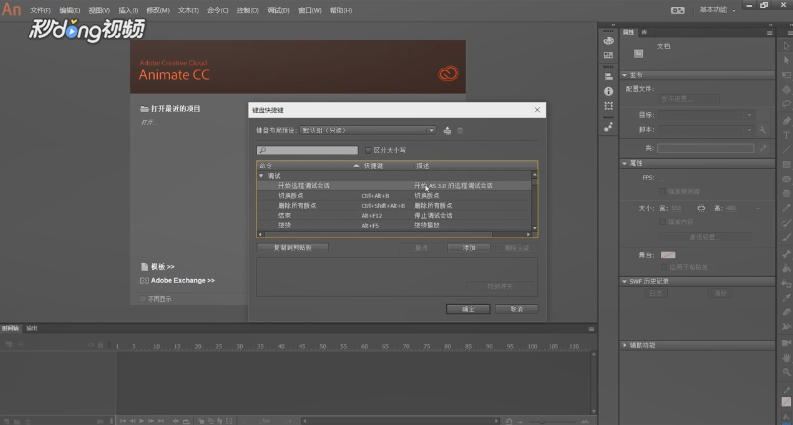Click the fill color swatch in tools

point(786,402)
